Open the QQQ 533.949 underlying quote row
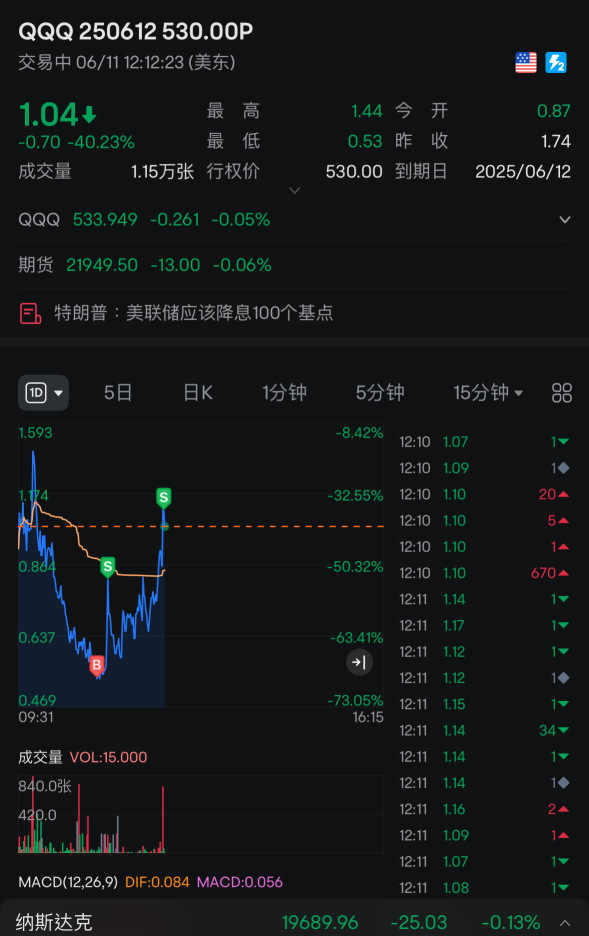Viewport: 589px width, 936px height. click(294, 220)
